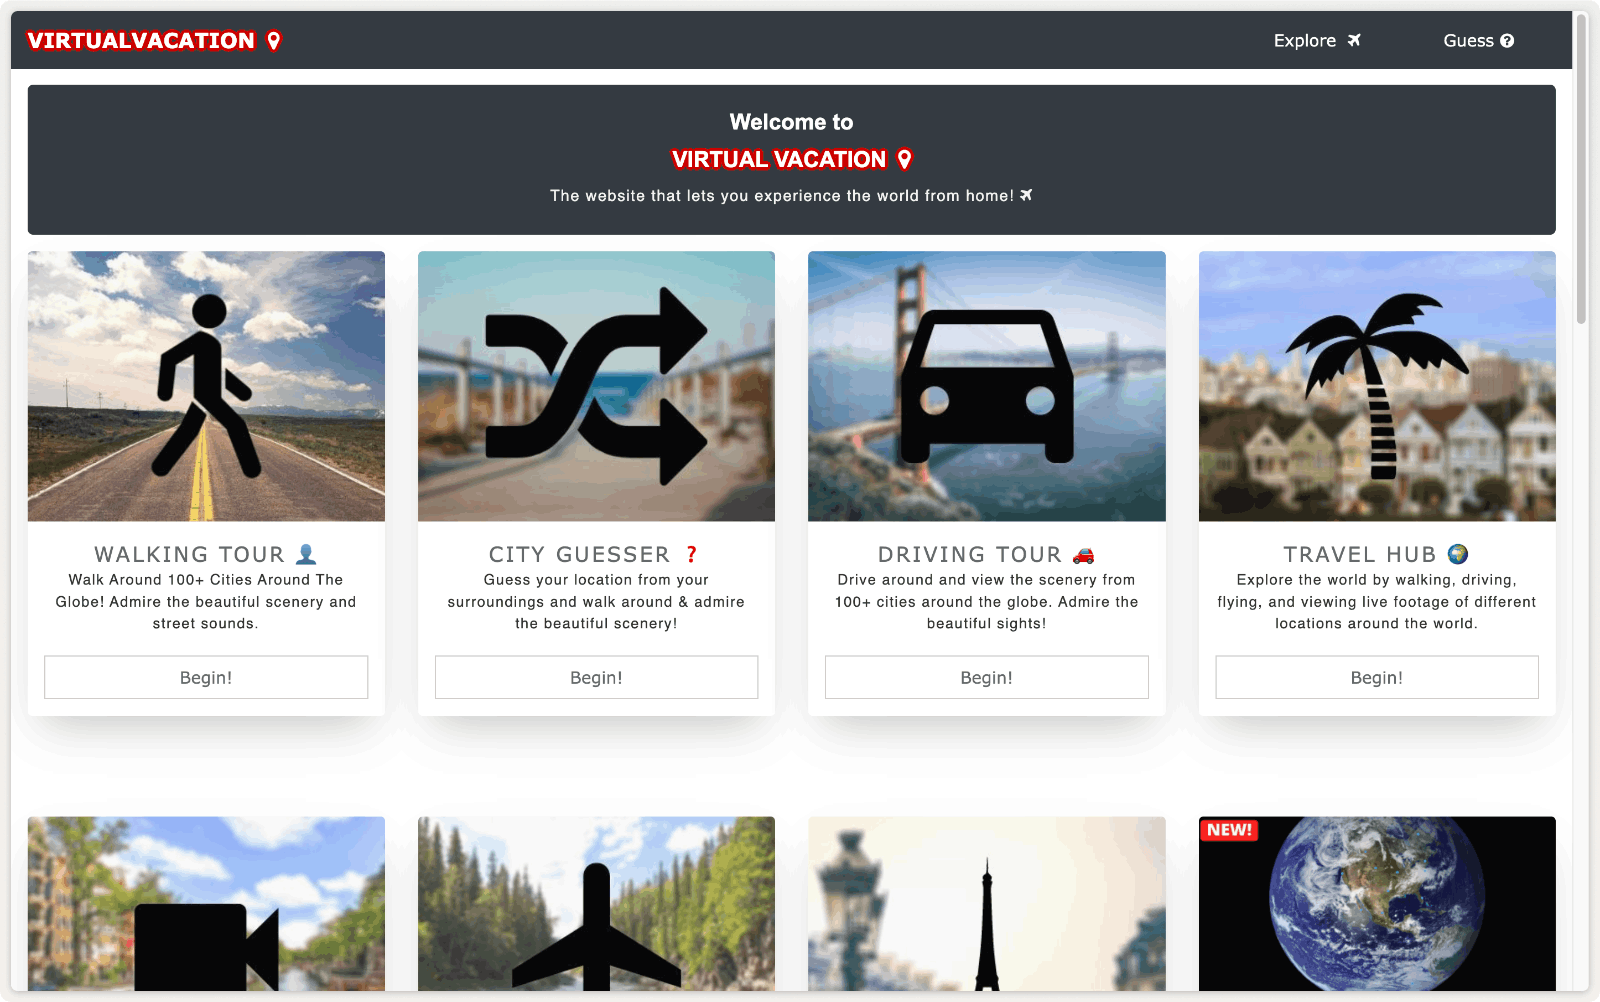Click the walking pedestrian icon image
Viewport: 1600px width, 1002px height.
point(206,386)
